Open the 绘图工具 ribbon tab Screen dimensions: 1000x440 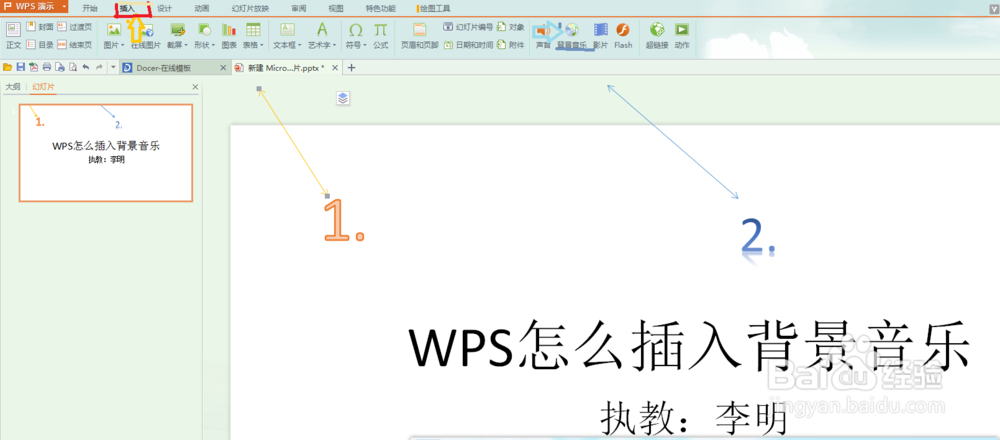(x=434, y=8)
